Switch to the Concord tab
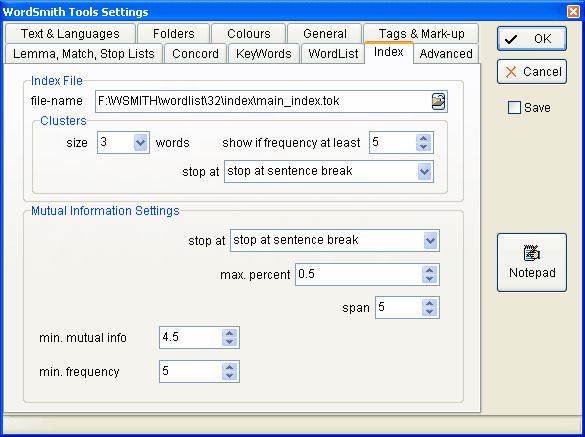The image size is (585, 437). point(195,53)
